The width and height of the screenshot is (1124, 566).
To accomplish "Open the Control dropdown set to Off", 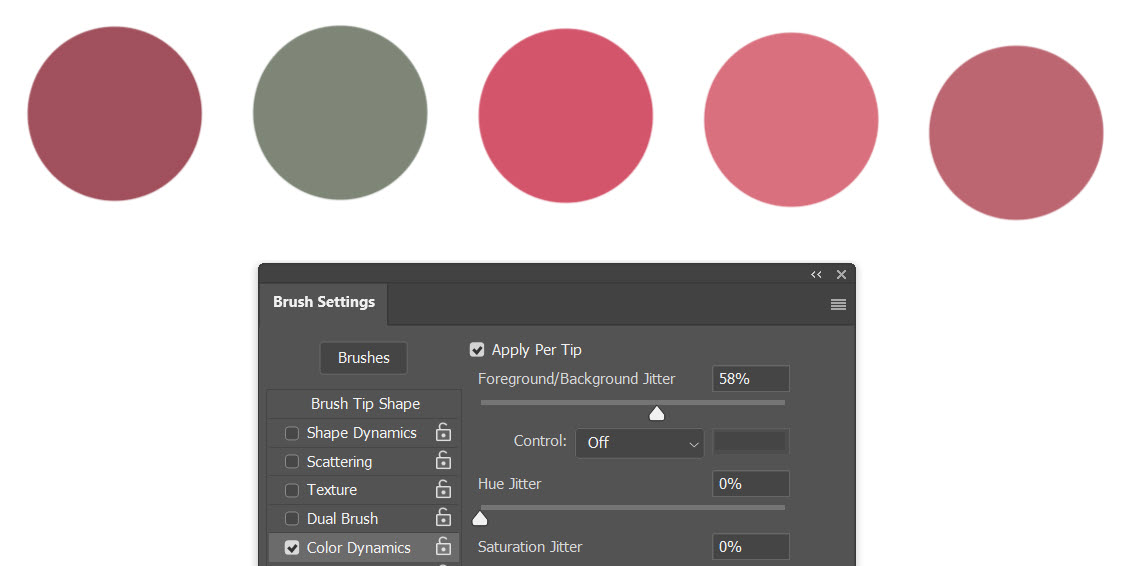I will (639, 443).
